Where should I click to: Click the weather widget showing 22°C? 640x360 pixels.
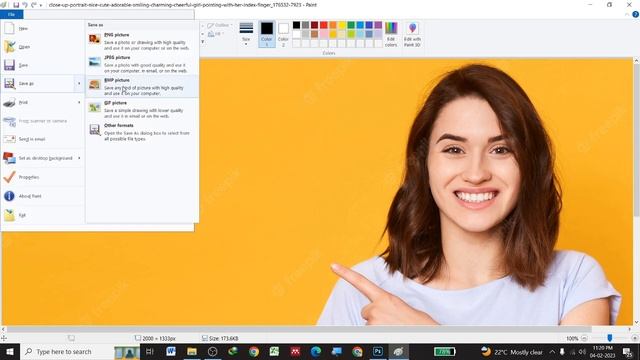pyautogui.click(x=512, y=352)
